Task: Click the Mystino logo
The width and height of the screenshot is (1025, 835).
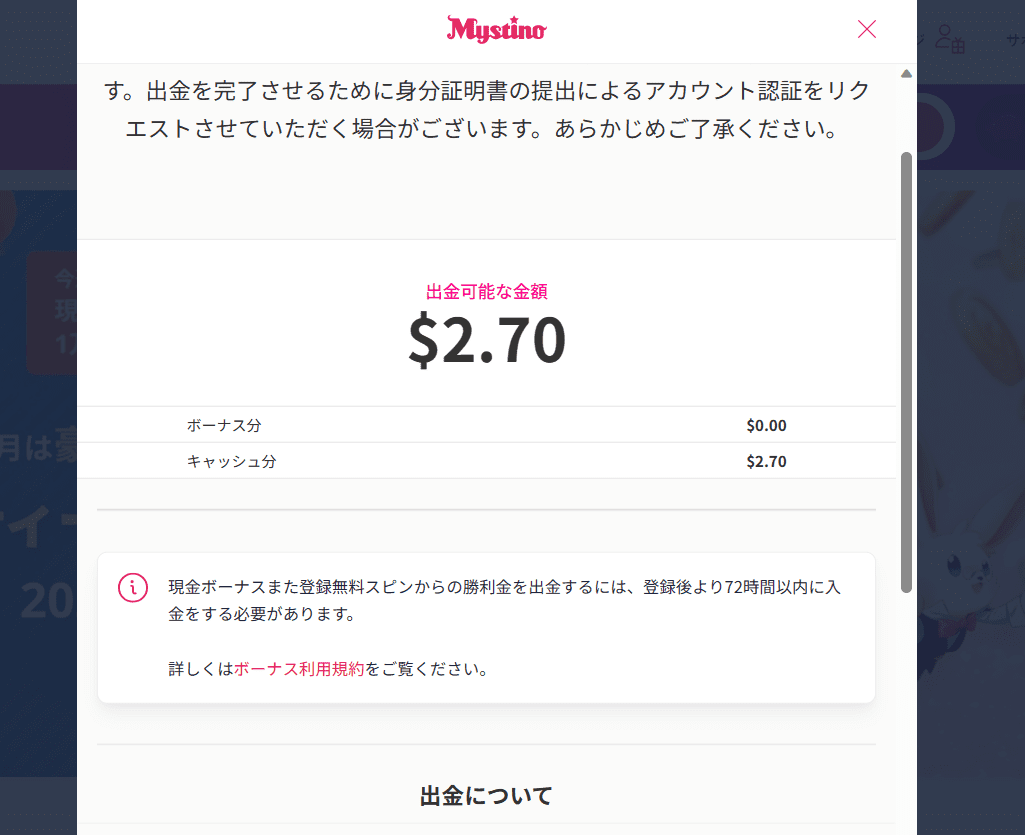Action: 496,29
